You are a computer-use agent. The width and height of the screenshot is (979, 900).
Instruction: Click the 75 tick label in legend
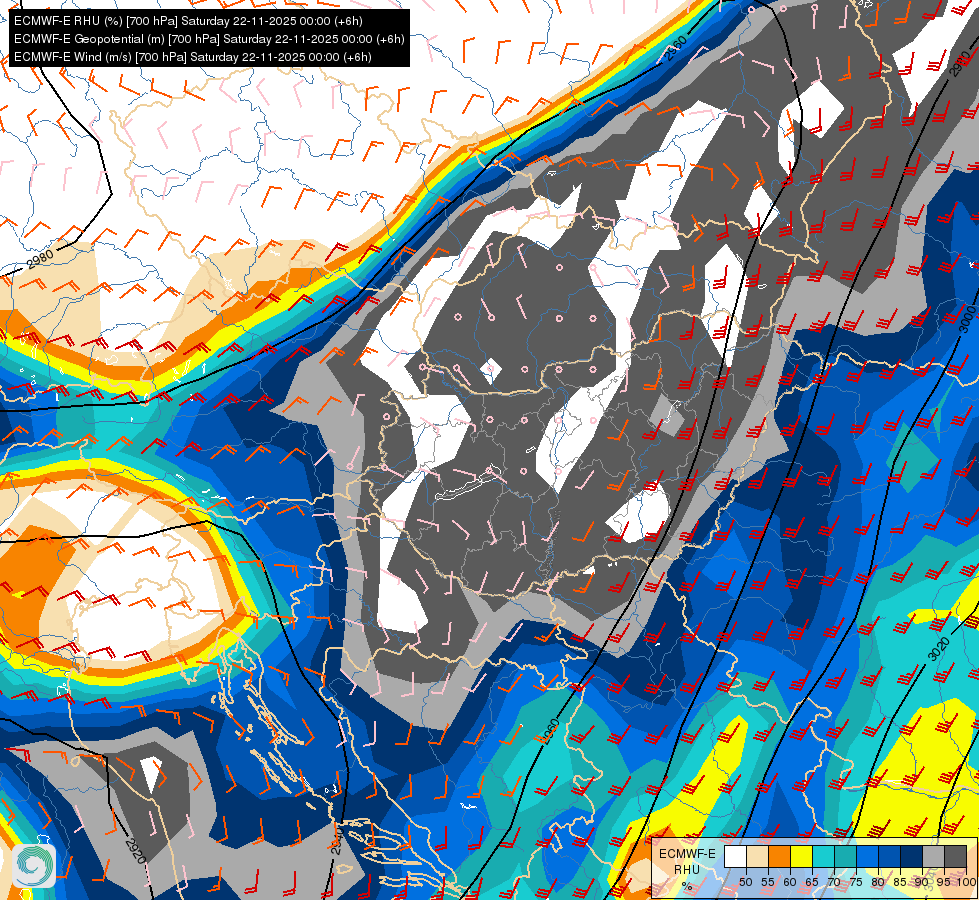[x=856, y=882]
